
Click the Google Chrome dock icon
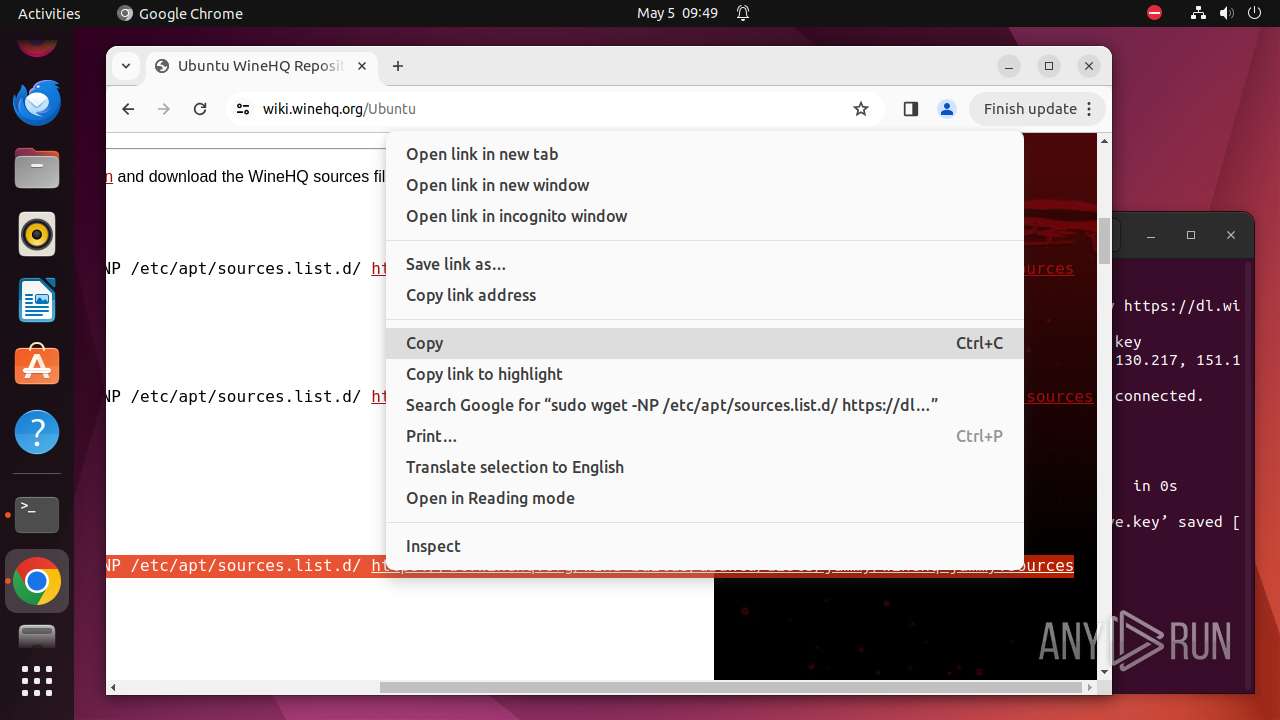pyautogui.click(x=37, y=581)
